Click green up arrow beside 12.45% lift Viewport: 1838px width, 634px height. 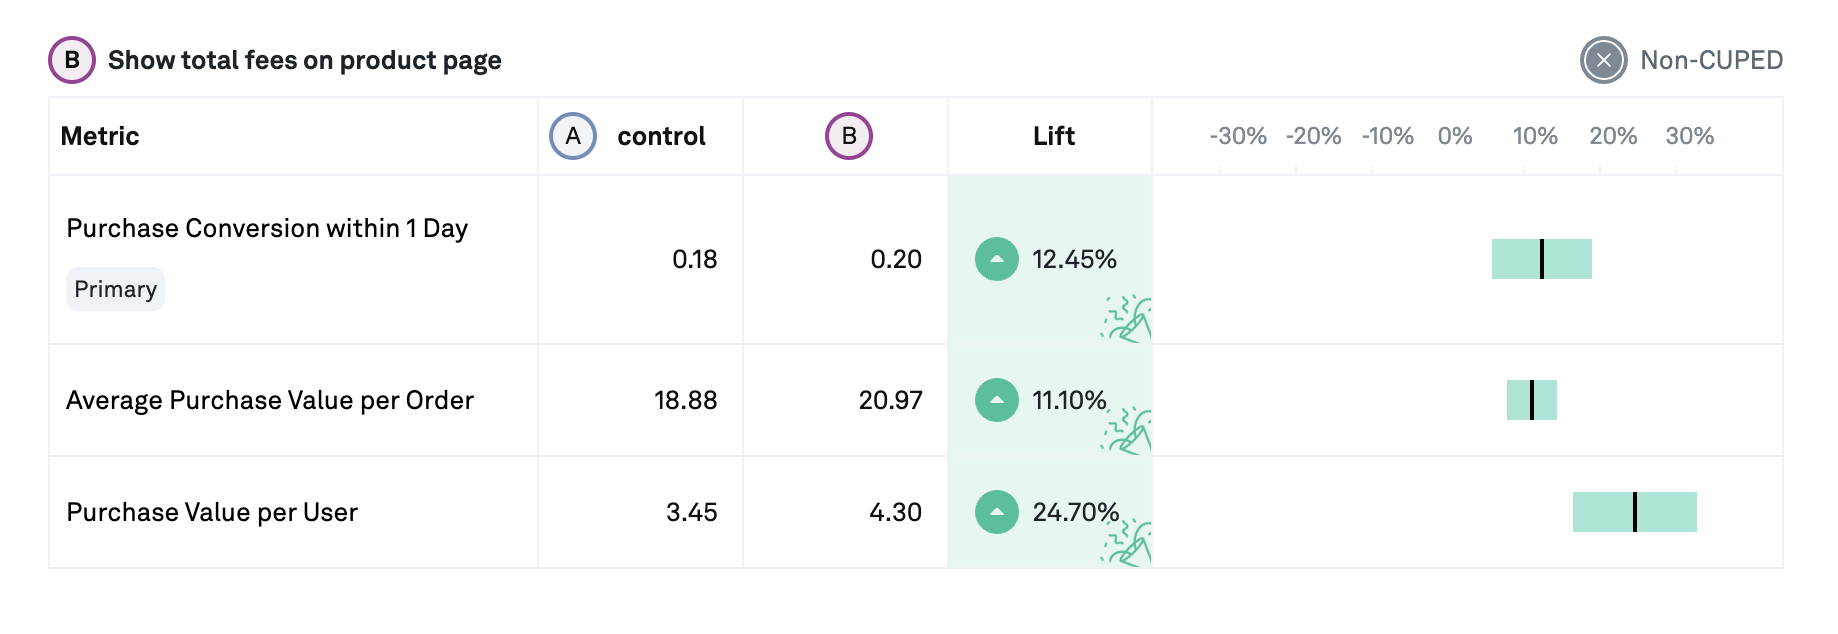click(x=997, y=259)
